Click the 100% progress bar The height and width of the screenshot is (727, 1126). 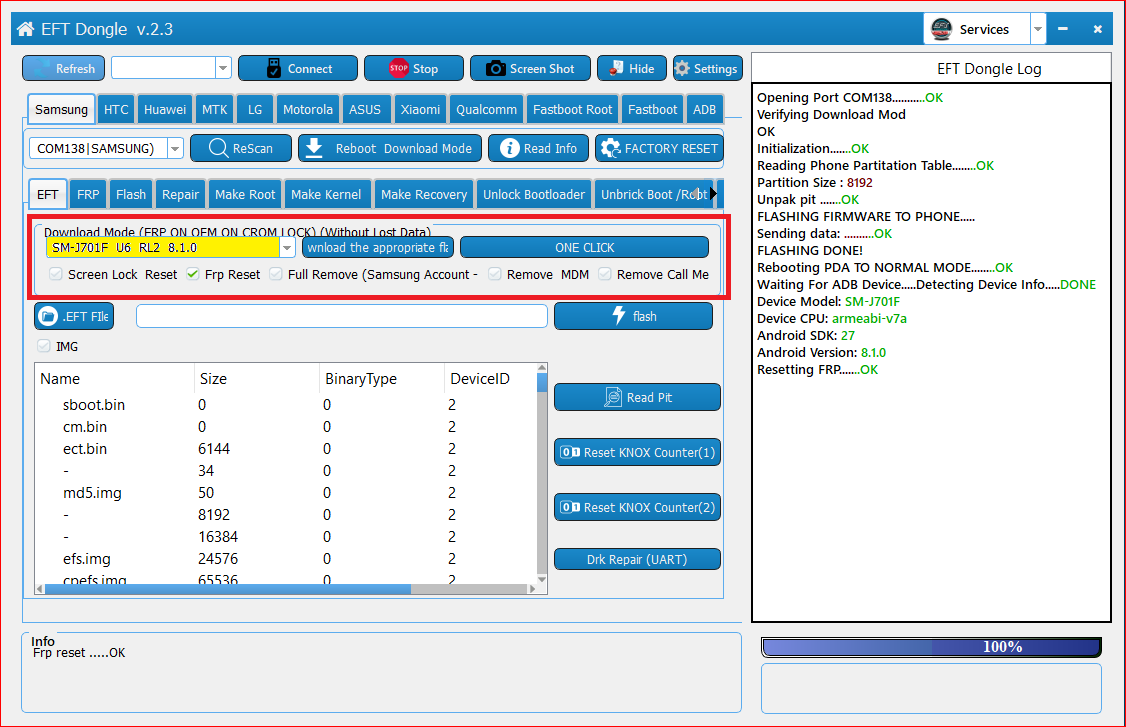931,647
